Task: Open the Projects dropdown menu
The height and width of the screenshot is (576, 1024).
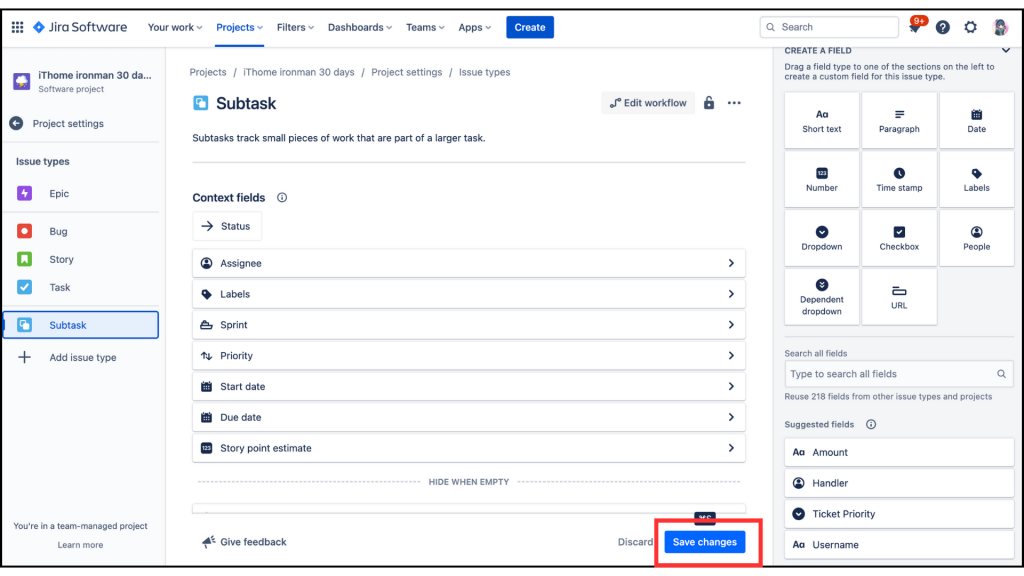Action: [x=239, y=27]
